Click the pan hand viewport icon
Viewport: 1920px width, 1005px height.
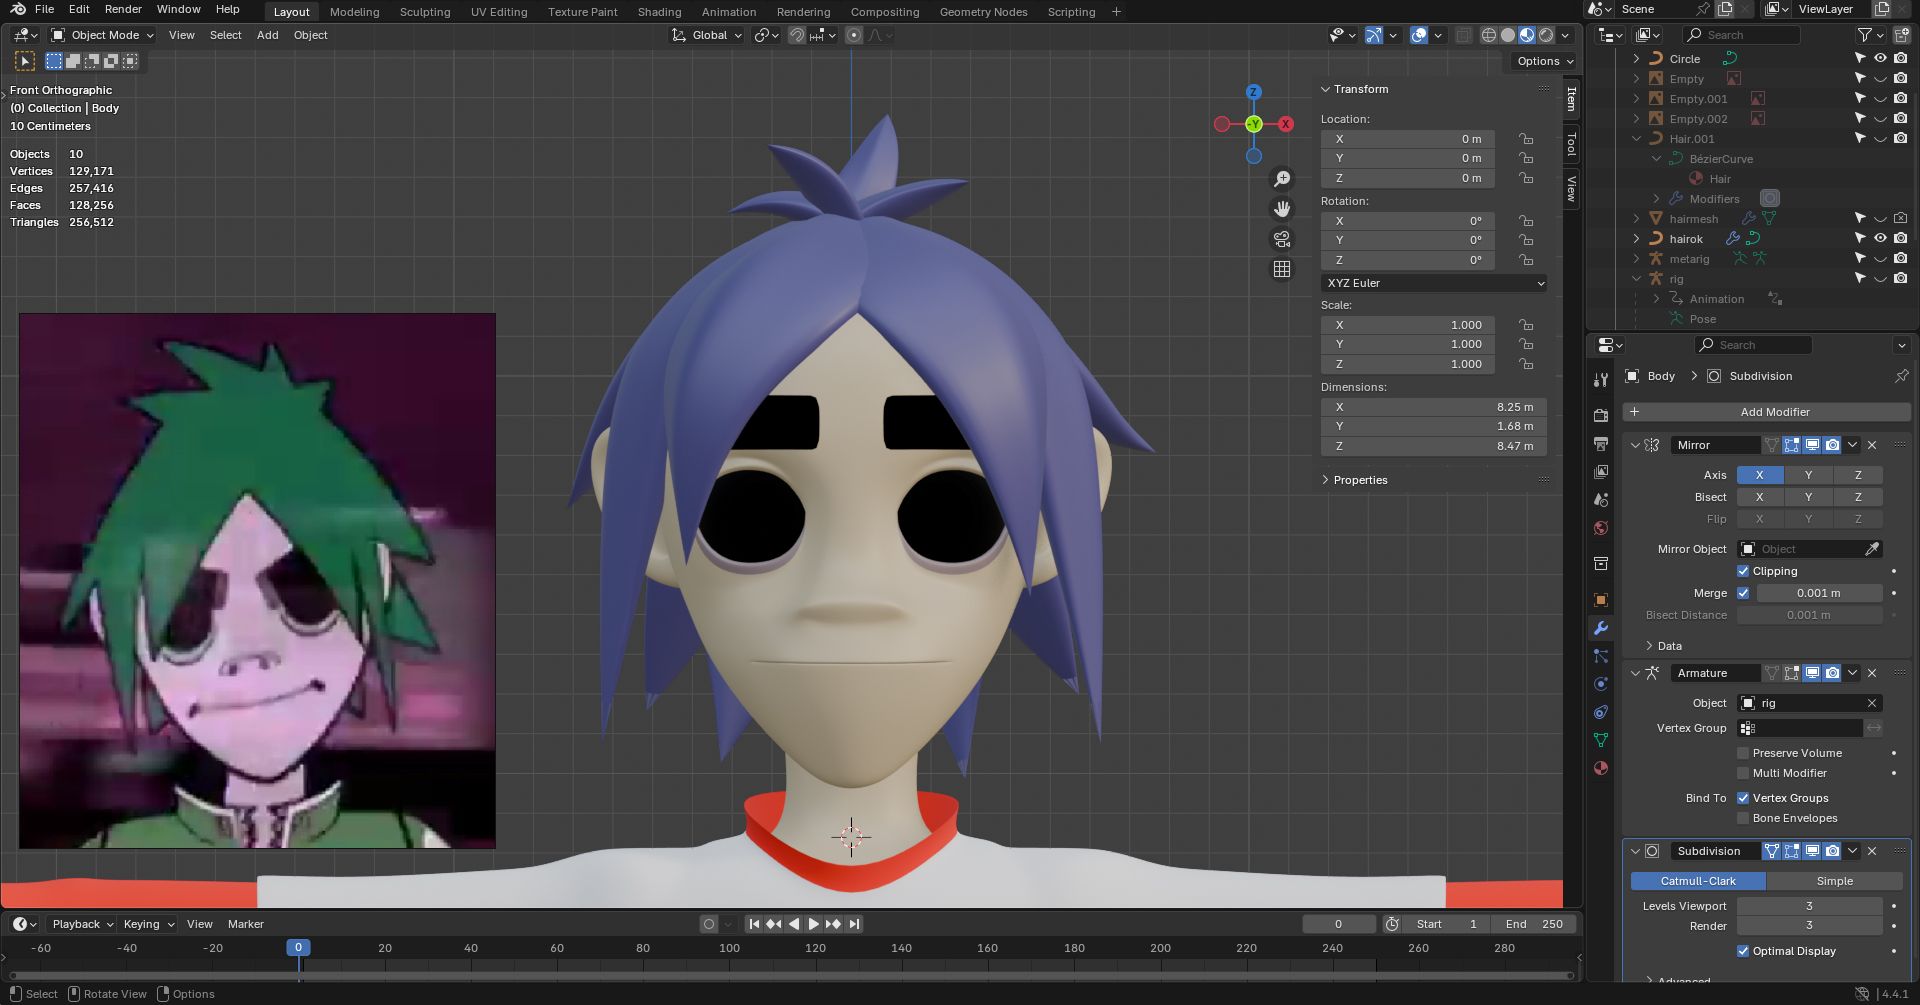pyautogui.click(x=1282, y=209)
